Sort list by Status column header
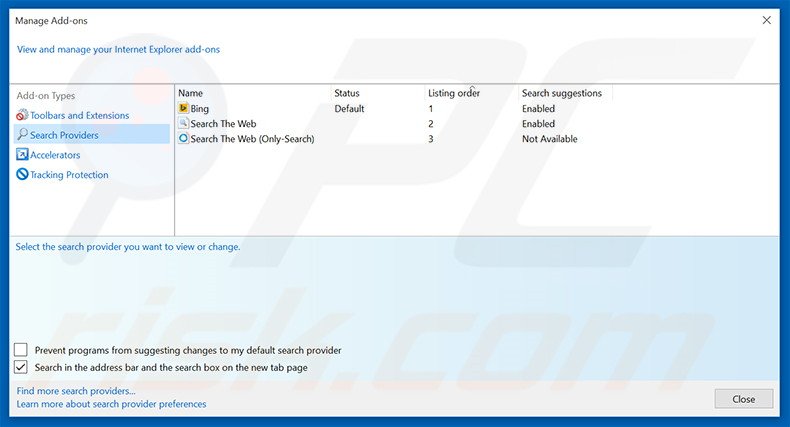Screen dimensions: 790x427 [347, 93]
